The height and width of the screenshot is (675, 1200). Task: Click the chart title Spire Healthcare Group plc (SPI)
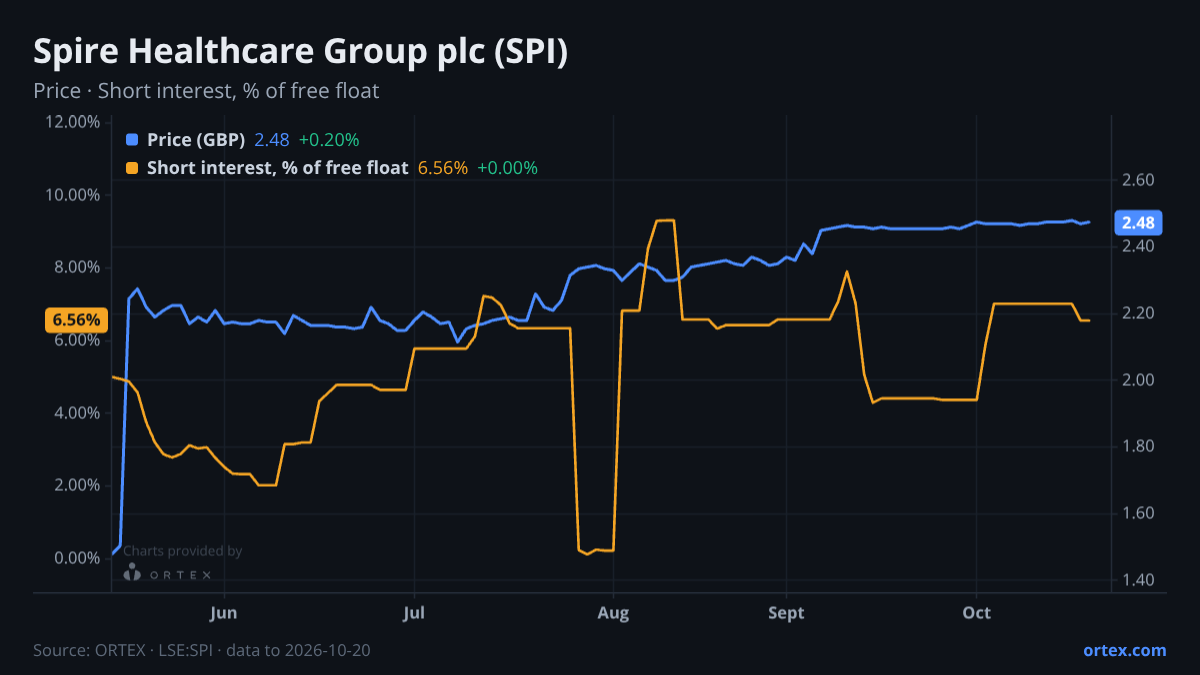tap(301, 52)
